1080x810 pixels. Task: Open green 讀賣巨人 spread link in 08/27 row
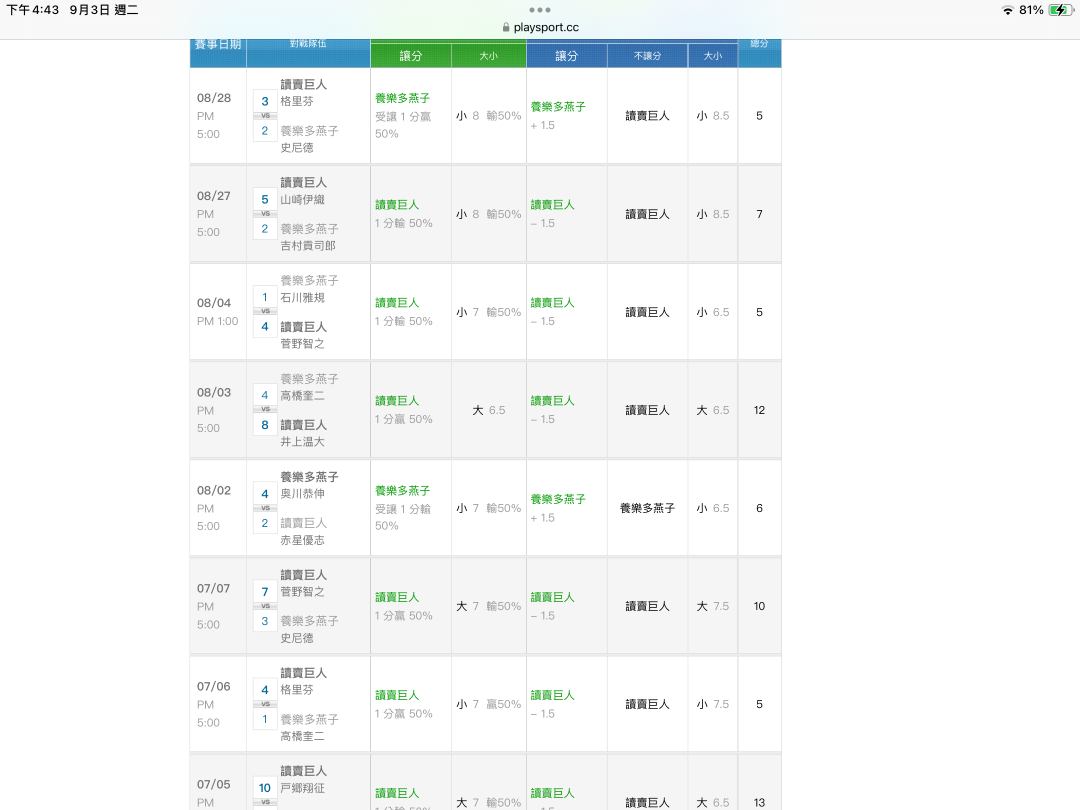point(397,205)
